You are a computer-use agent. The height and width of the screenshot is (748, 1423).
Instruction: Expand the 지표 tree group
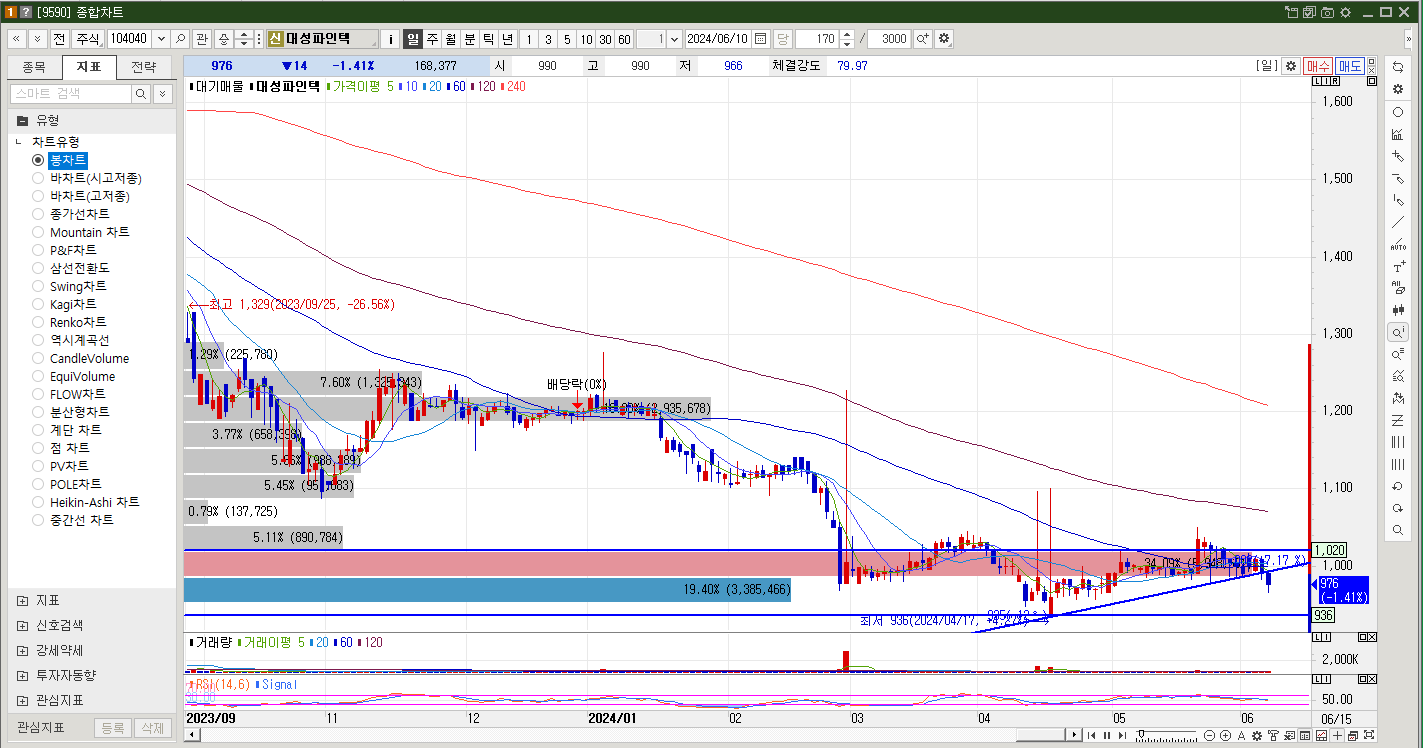click(22, 600)
